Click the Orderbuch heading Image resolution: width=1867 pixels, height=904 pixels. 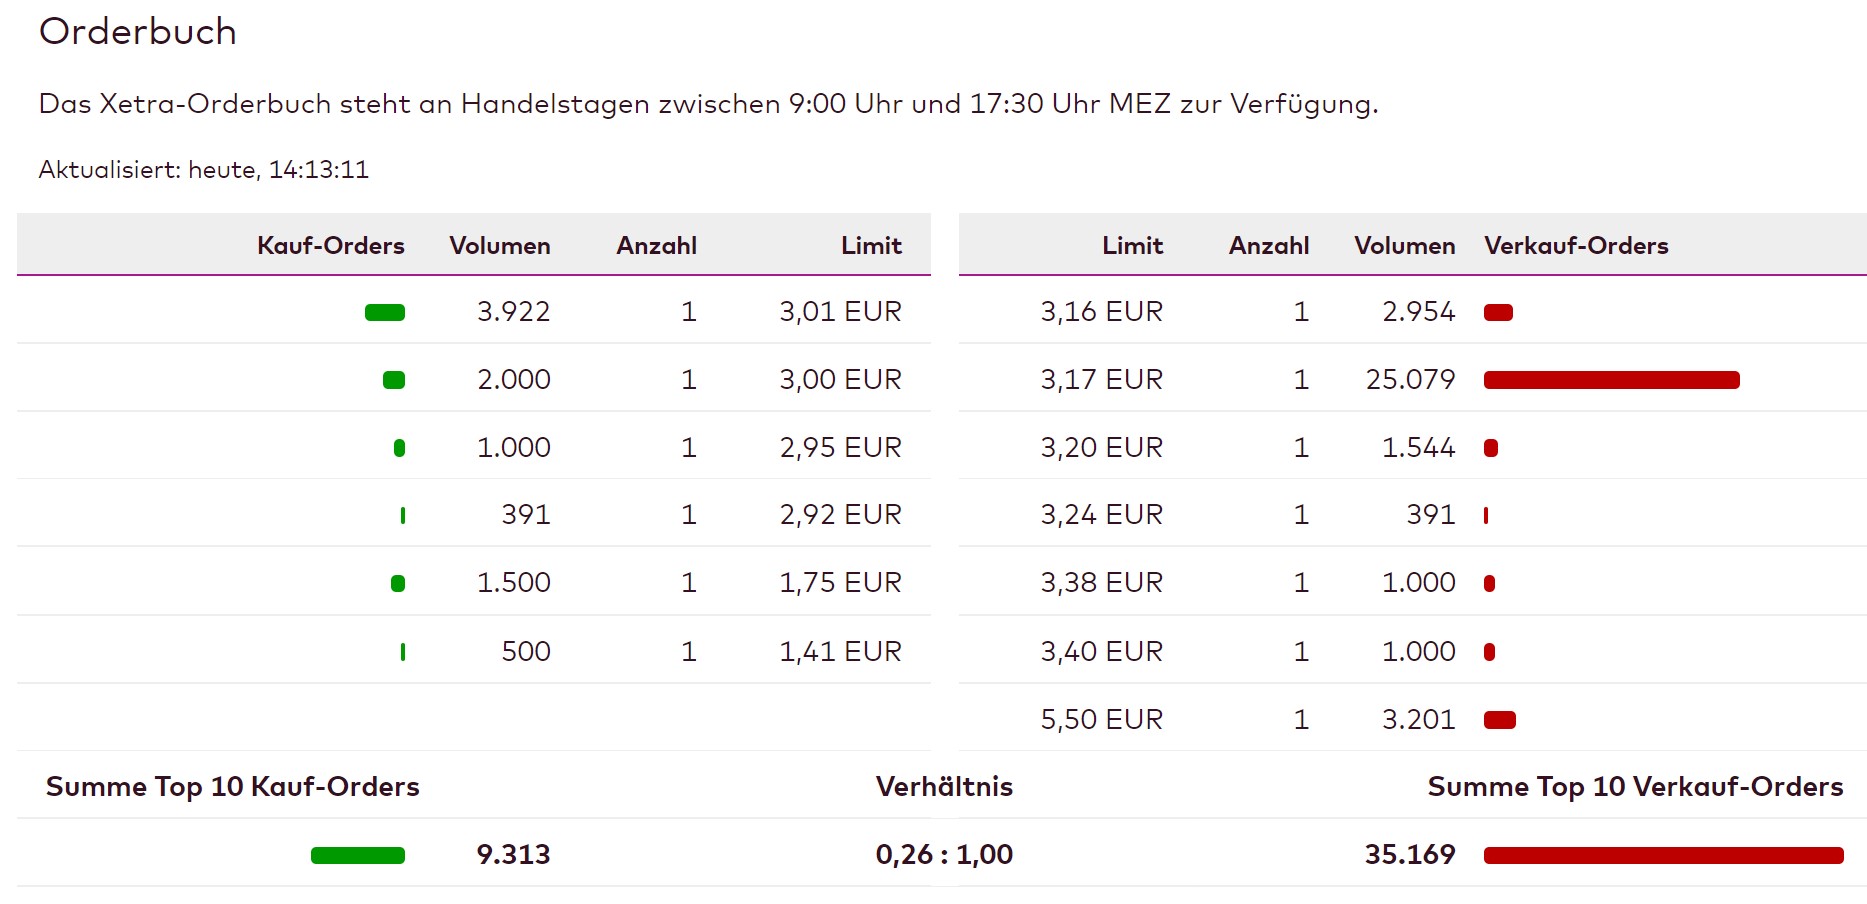click(138, 32)
